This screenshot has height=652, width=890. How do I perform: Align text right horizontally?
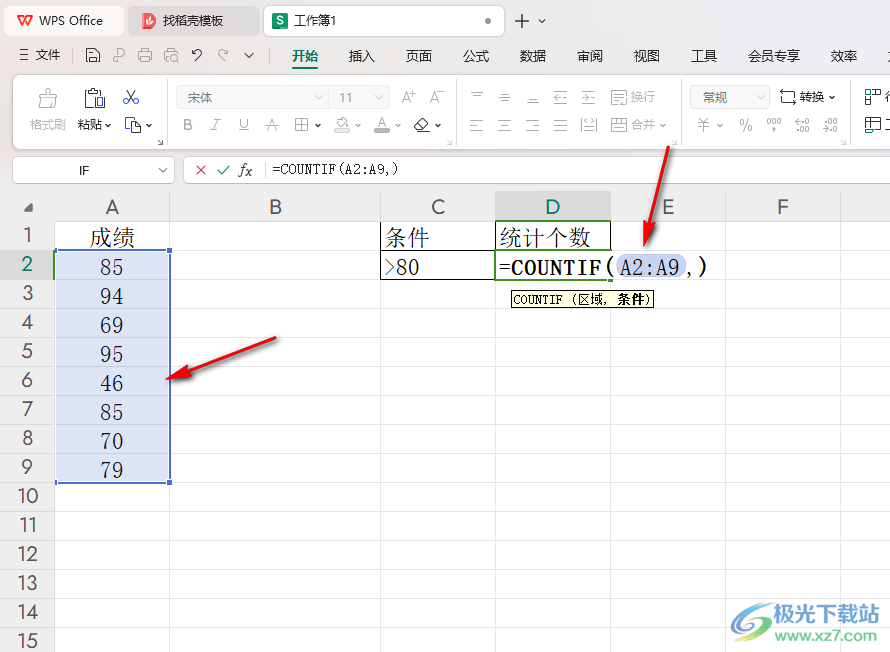tap(532, 124)
